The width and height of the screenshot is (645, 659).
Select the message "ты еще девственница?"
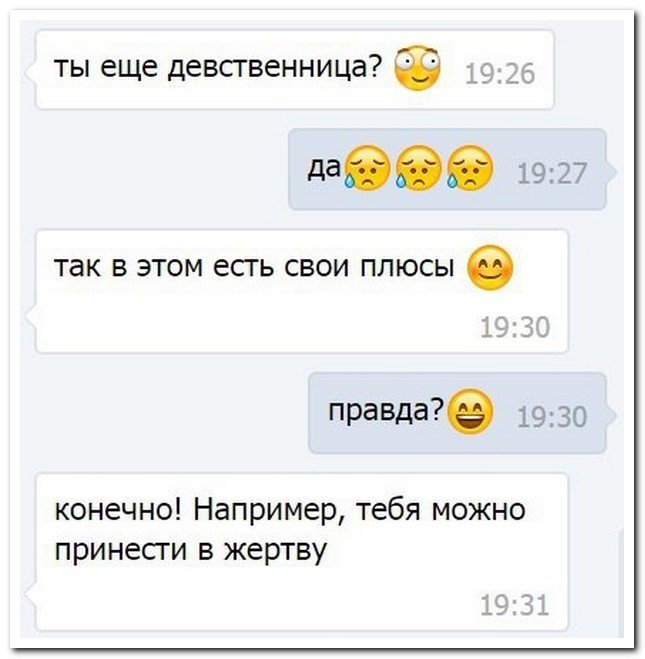coord(295,70)
